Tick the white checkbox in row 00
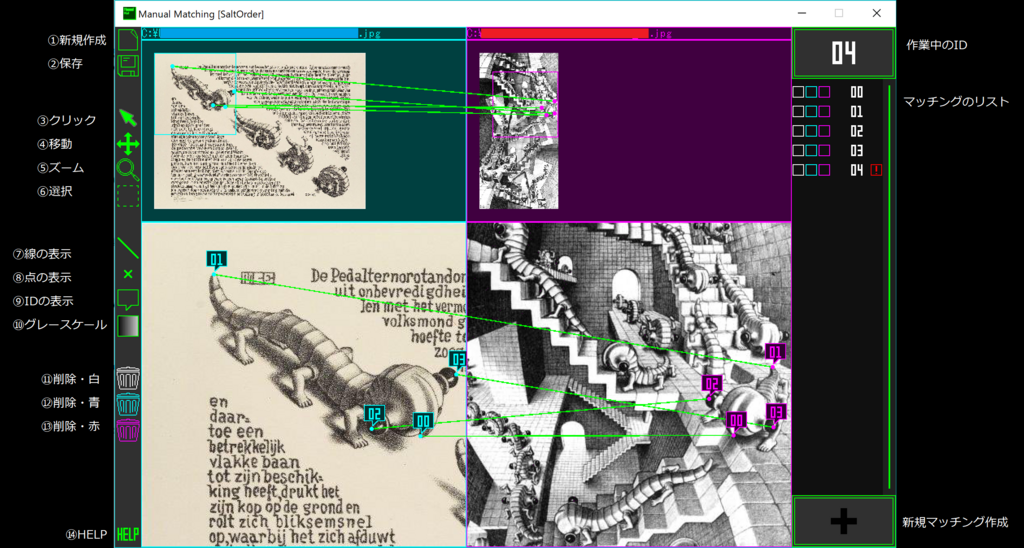The image size is (1024, 548). pos(798,92)
